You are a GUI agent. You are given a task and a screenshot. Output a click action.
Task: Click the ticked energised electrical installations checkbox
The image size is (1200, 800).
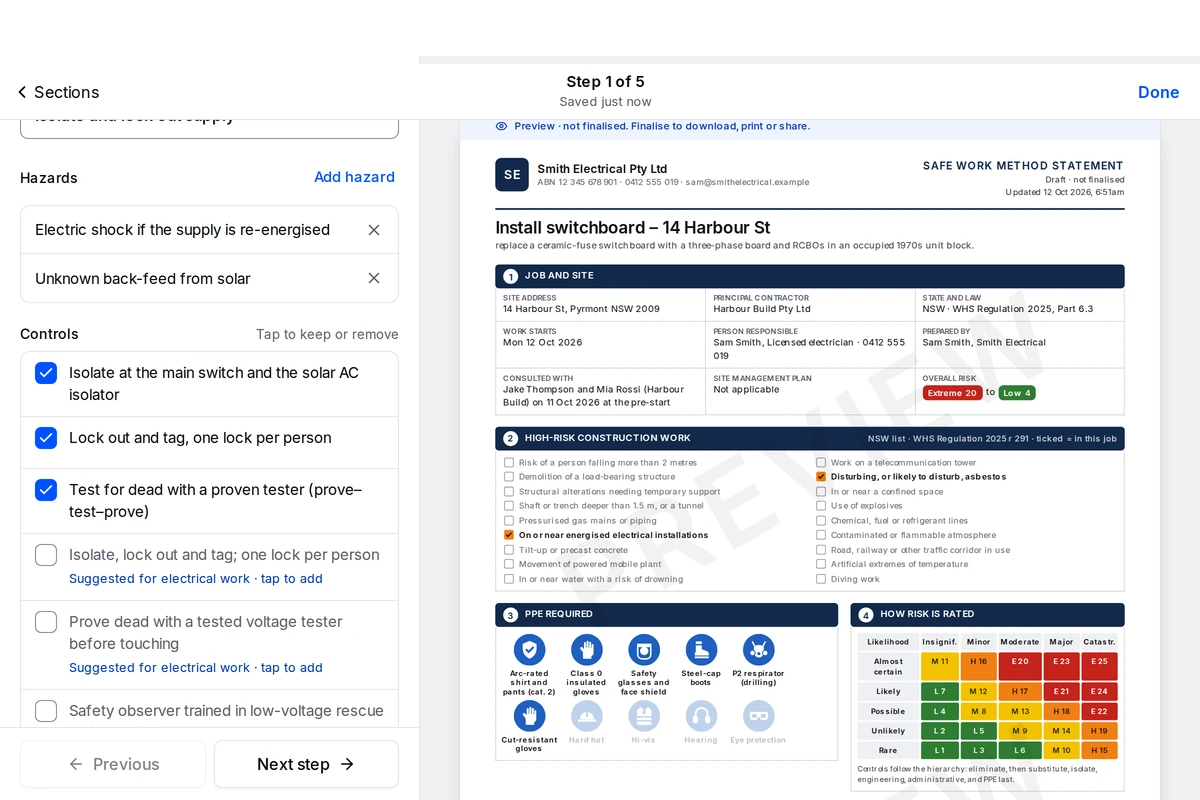tap(509, 535)
